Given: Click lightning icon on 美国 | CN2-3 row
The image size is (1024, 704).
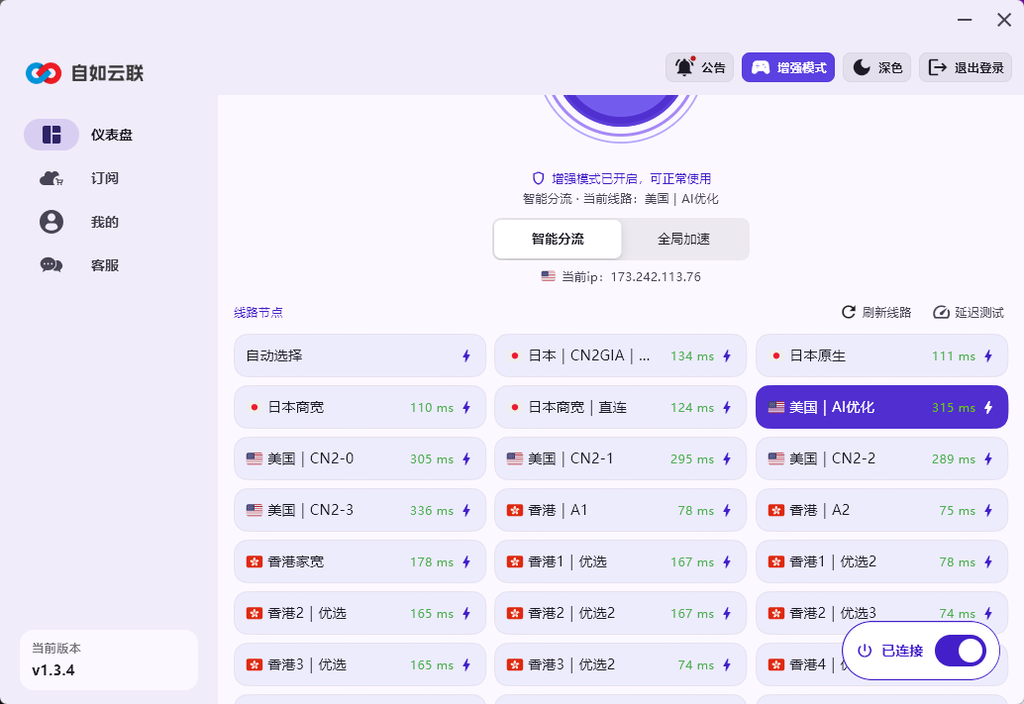Looking at the screenshot, I should [466, 511].
